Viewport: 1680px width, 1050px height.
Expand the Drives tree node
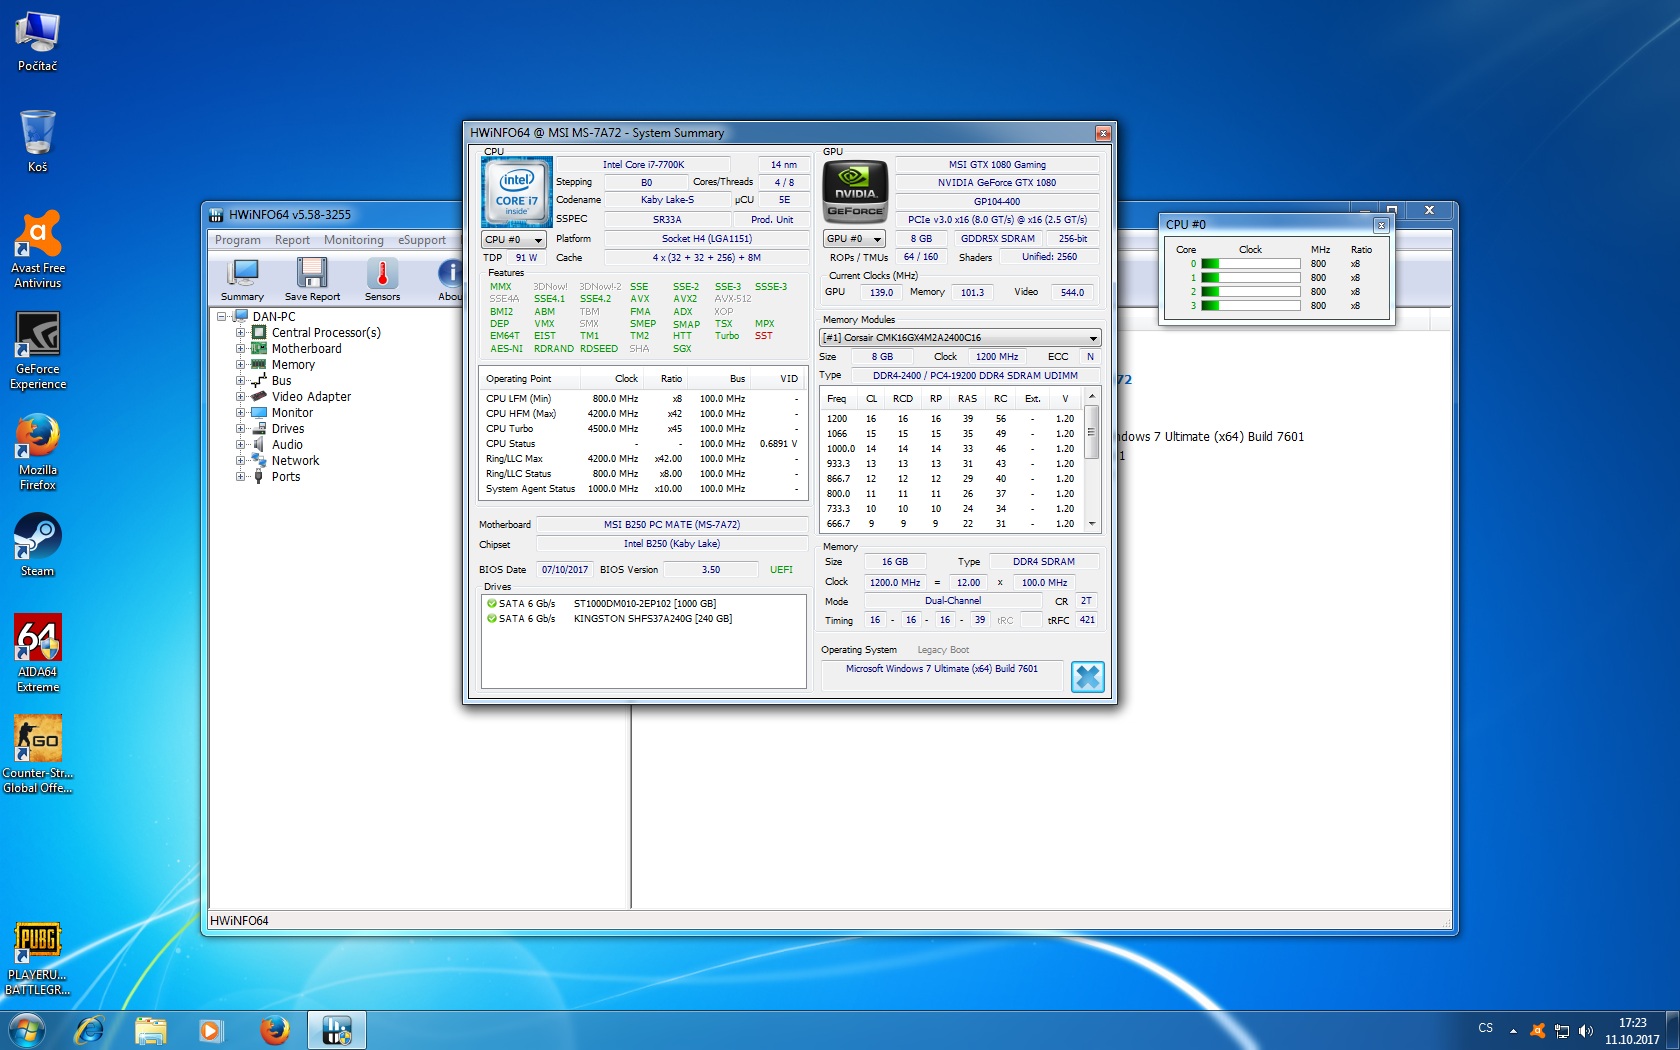(240, 429)
